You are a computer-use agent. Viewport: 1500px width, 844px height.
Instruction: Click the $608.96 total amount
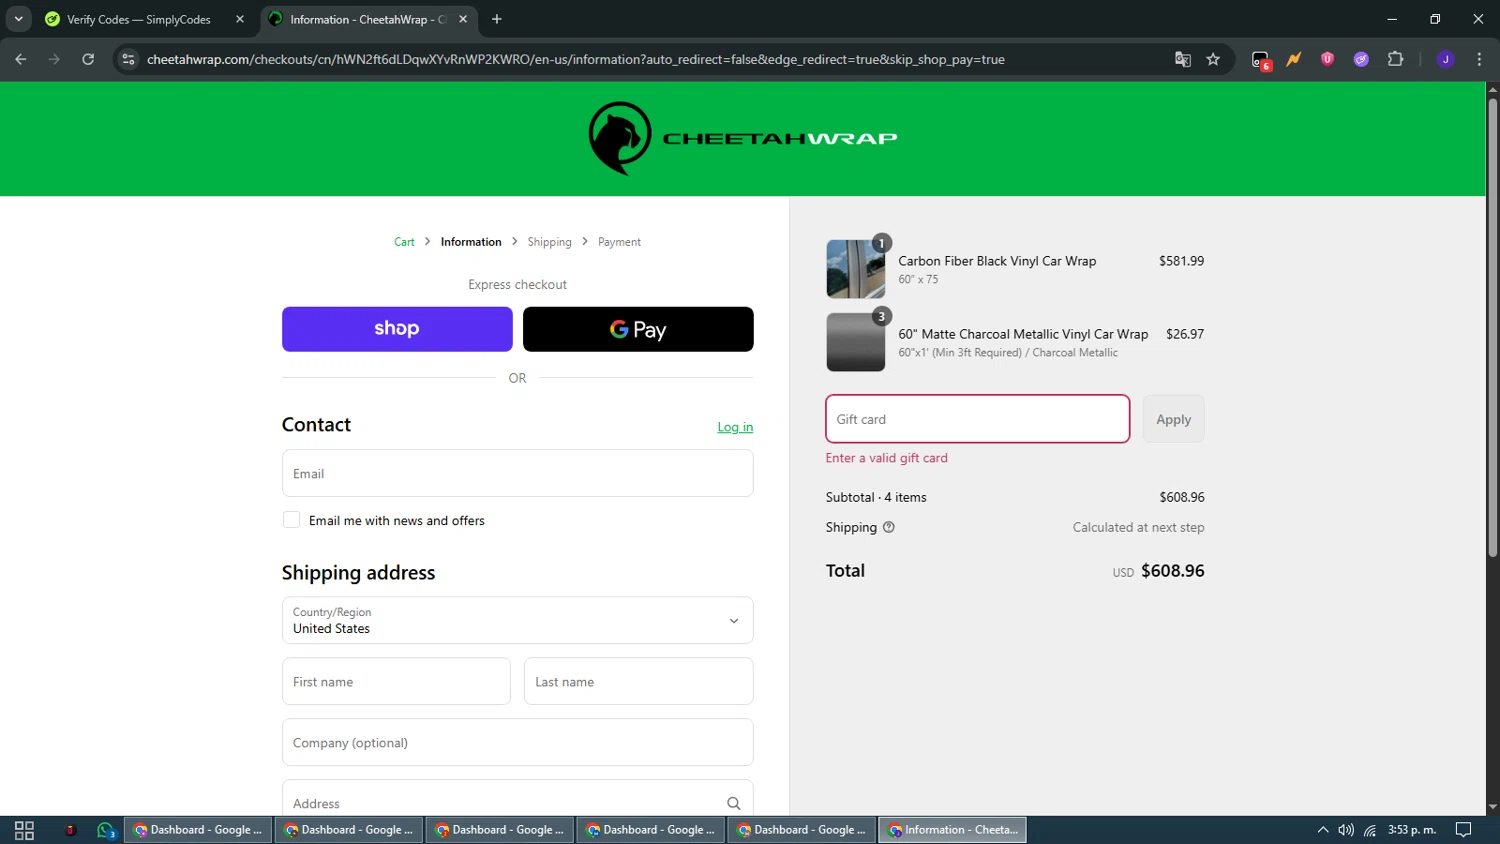[1173, 571]
